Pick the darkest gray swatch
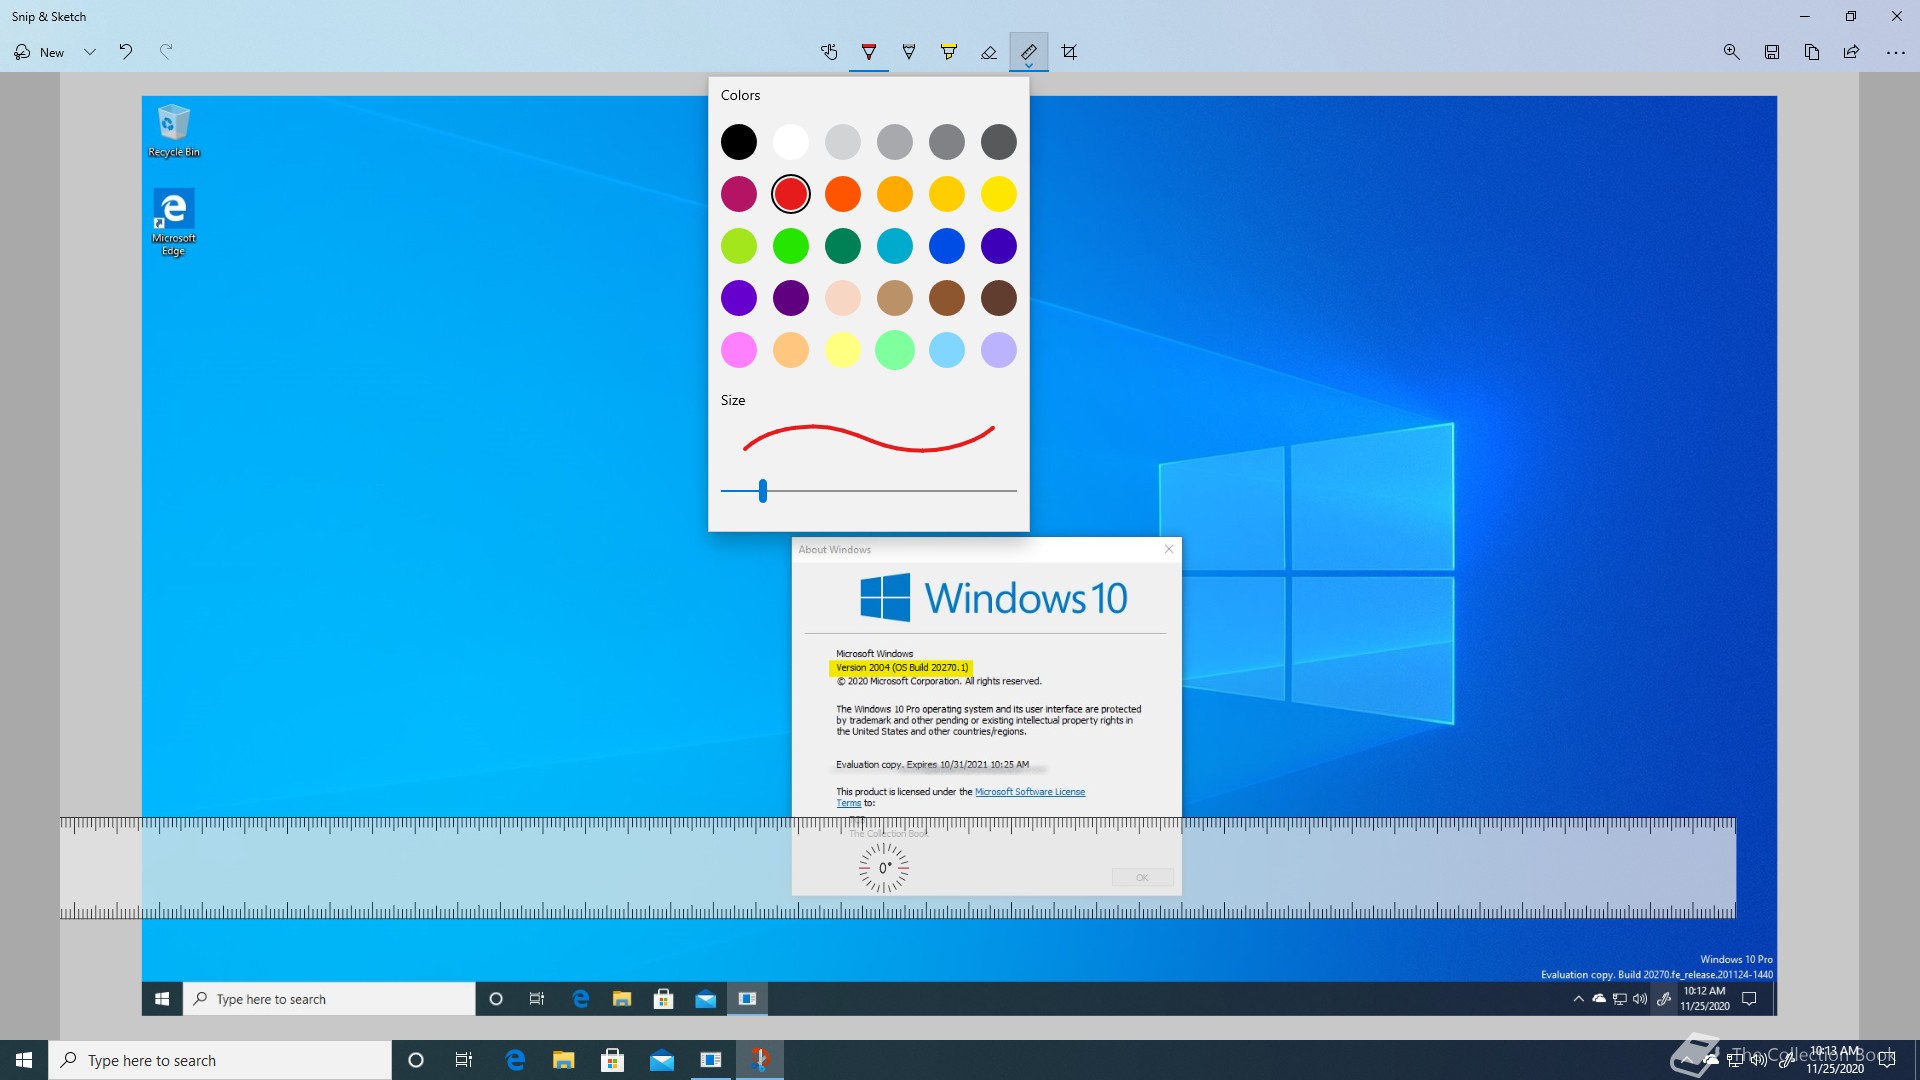The width and height of the screenshot is (1920, 1080). [x=999, y=142]
